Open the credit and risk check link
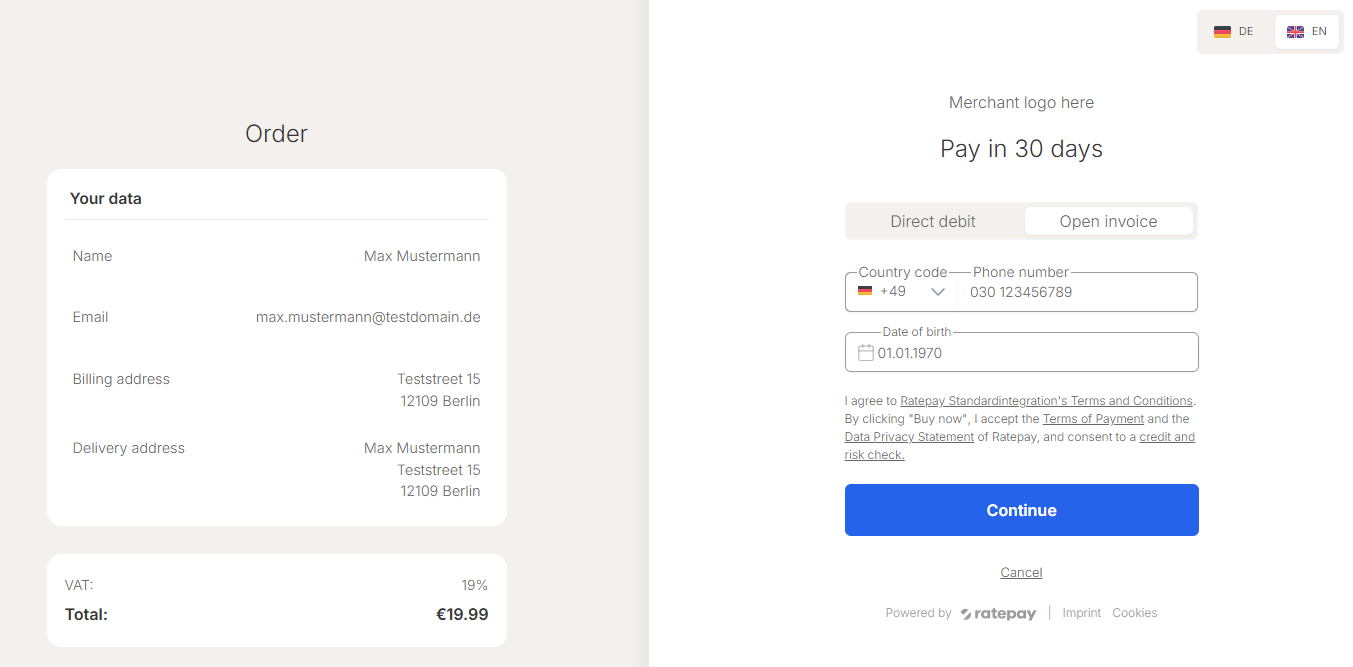 [1167, 437]
